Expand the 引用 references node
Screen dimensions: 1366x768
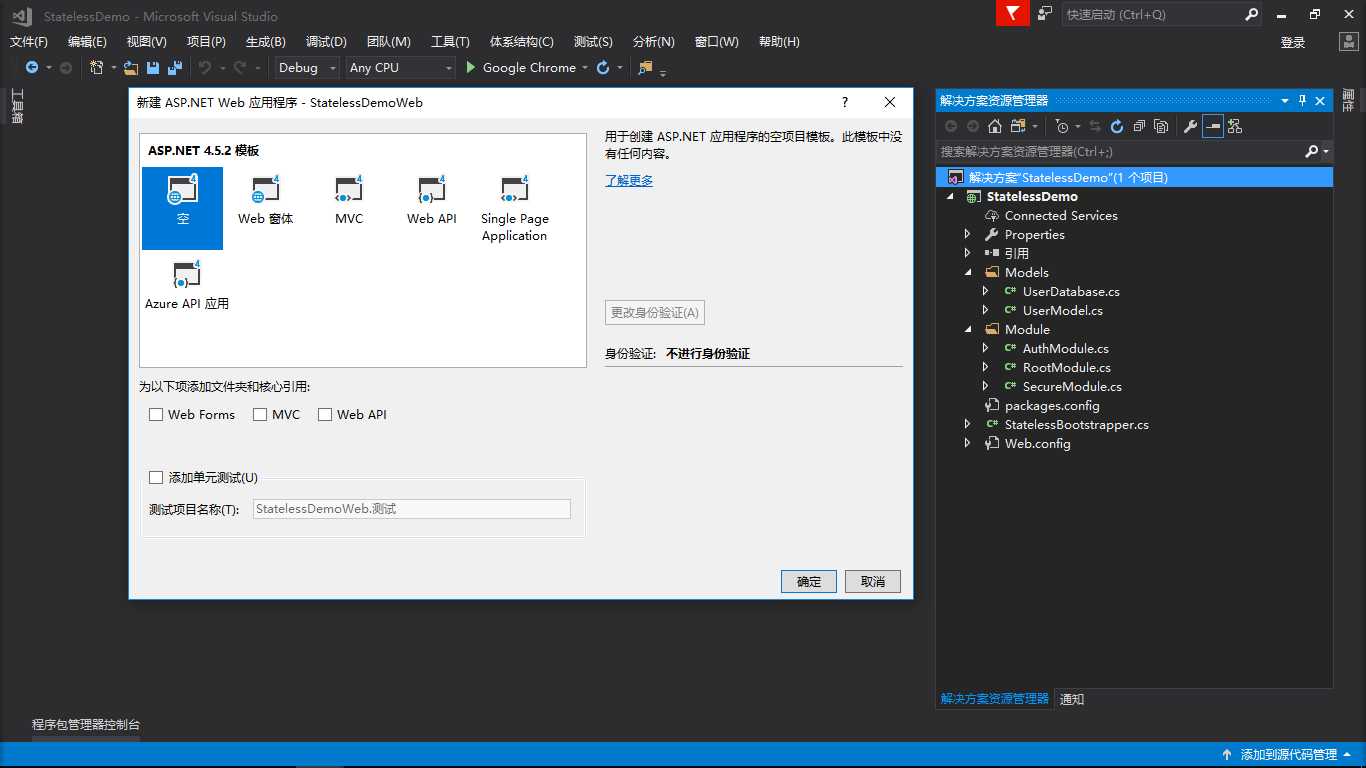tap(967, 253)
